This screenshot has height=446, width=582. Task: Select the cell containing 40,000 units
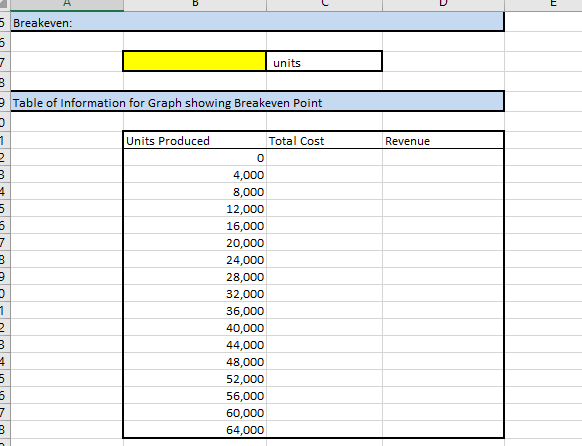(195, 327)
